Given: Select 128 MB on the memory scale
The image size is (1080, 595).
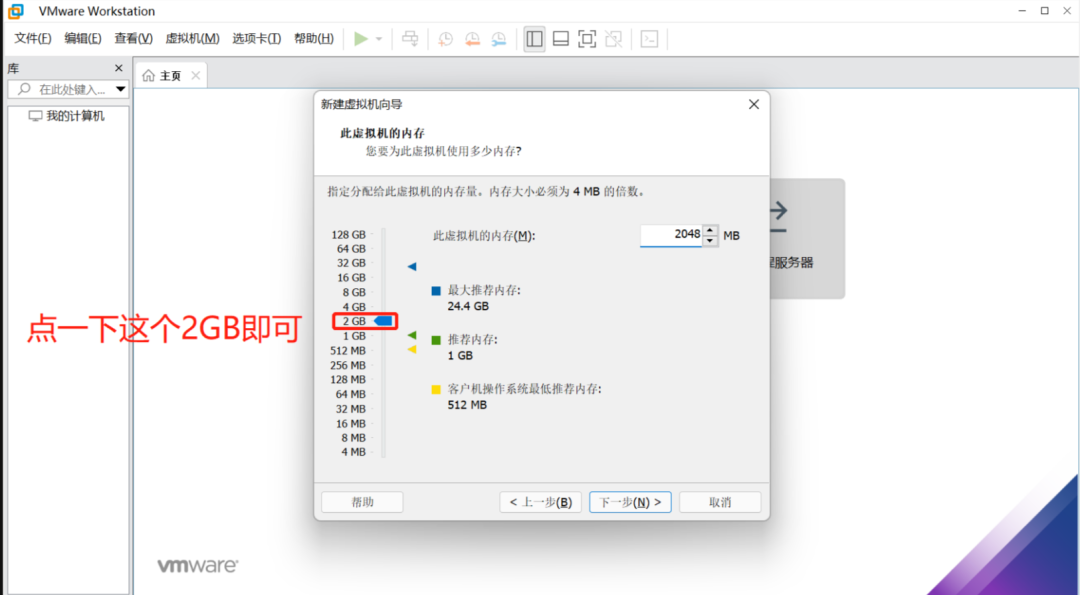Looking at the screenshot, I should click(x=348, y=379).
